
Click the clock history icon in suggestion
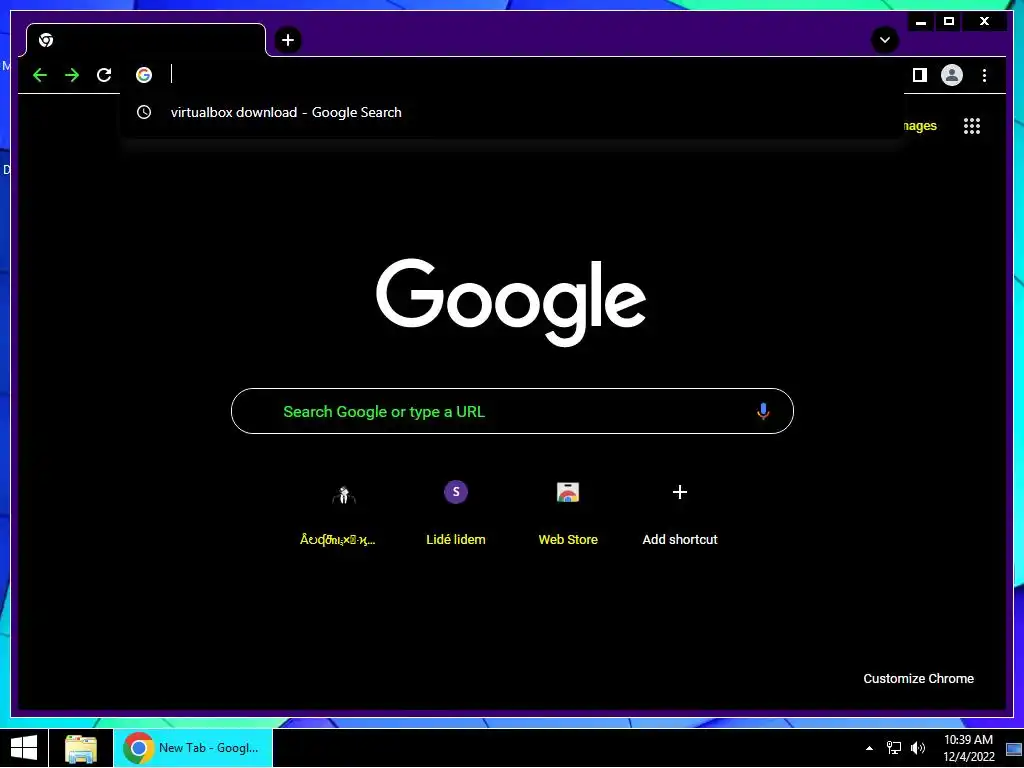pos(144,112)
